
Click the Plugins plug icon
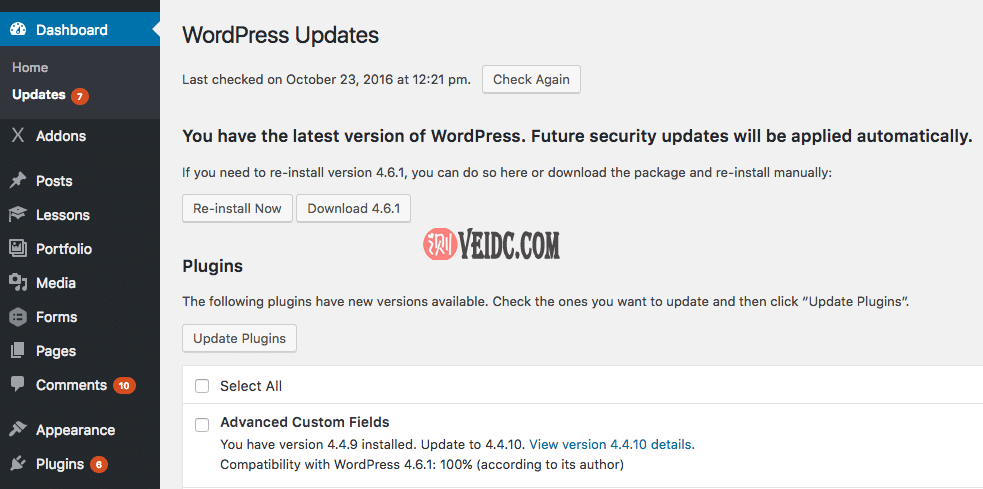click(x=18, y=464)
